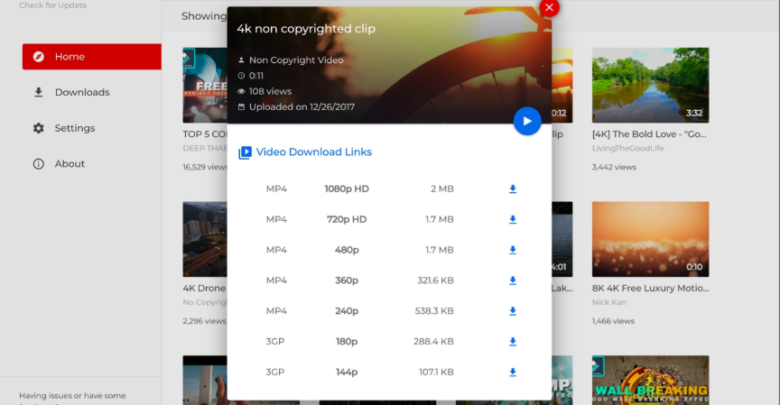Open the WALL BREAKING video thumbnail
Viewport: 780px width, 405px height.
click(x=650, y=380)
